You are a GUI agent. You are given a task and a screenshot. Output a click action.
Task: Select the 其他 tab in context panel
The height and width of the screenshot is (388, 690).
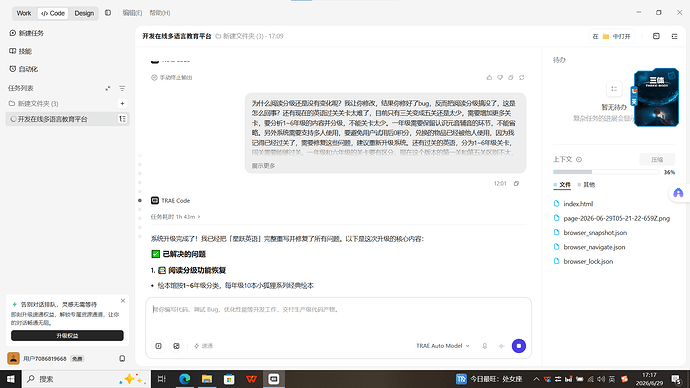coord(586,185)
